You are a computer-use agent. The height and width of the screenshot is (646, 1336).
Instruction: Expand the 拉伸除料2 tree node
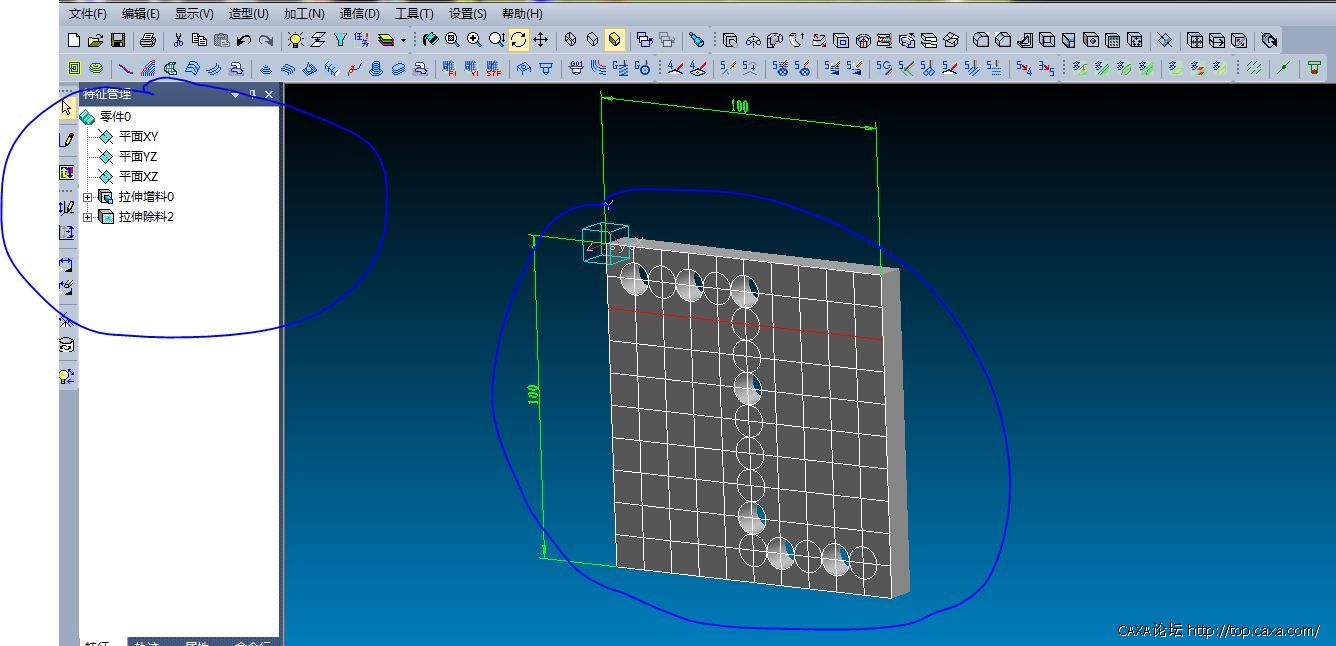tap(88, 217)
